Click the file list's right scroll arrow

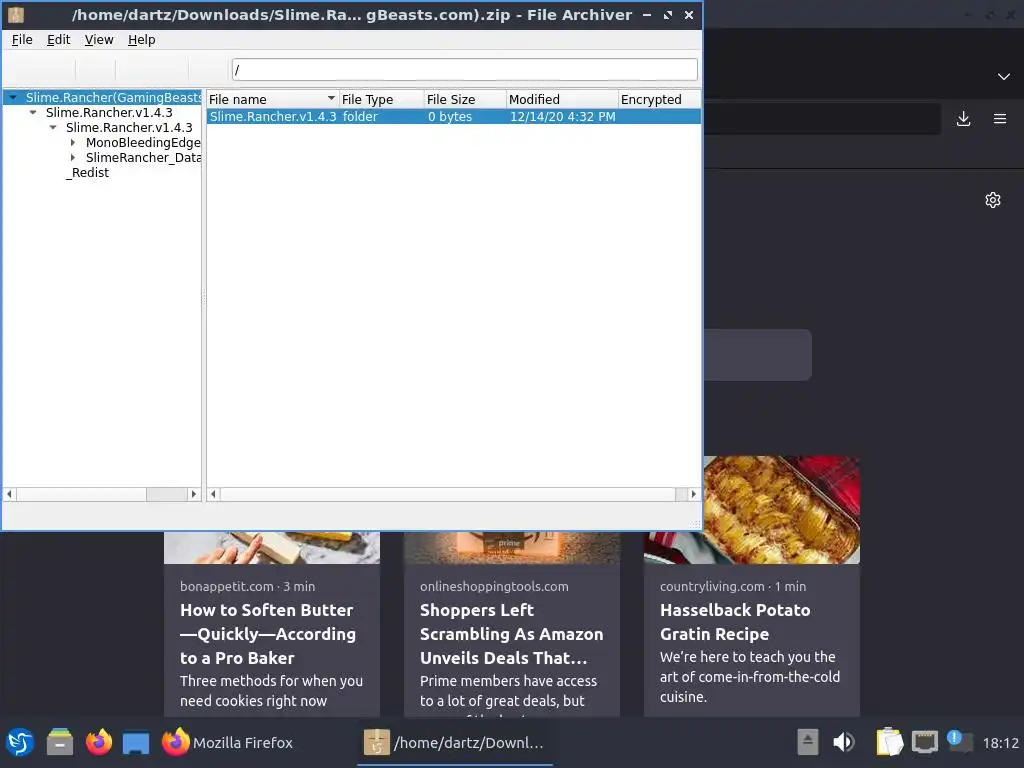pos(694,494)
